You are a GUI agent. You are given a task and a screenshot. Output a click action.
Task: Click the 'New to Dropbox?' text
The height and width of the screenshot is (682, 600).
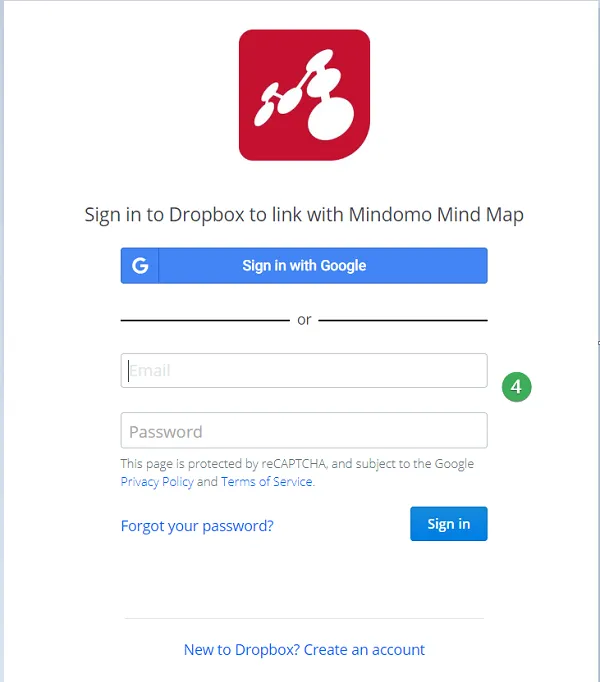coord(242,650)
